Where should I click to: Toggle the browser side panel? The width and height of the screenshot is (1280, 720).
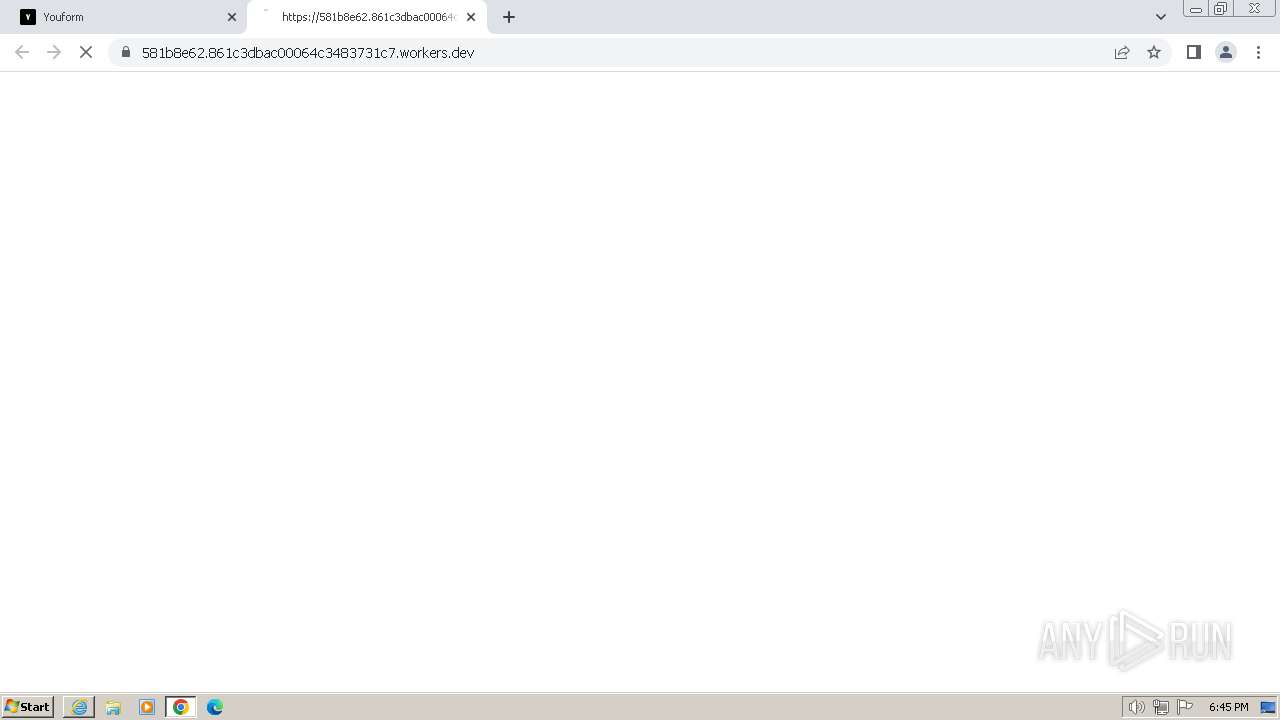[1194, 52]
